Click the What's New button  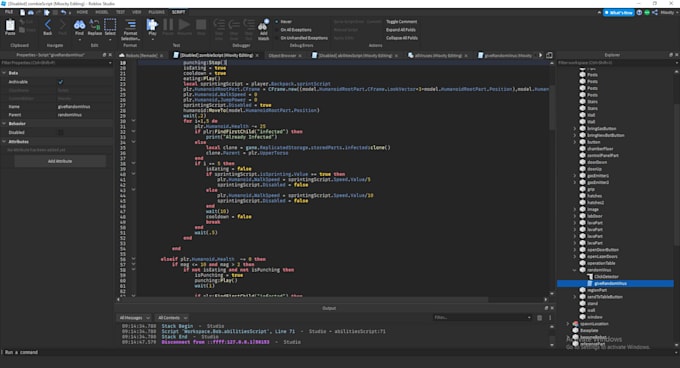click(x=618, y=13)
